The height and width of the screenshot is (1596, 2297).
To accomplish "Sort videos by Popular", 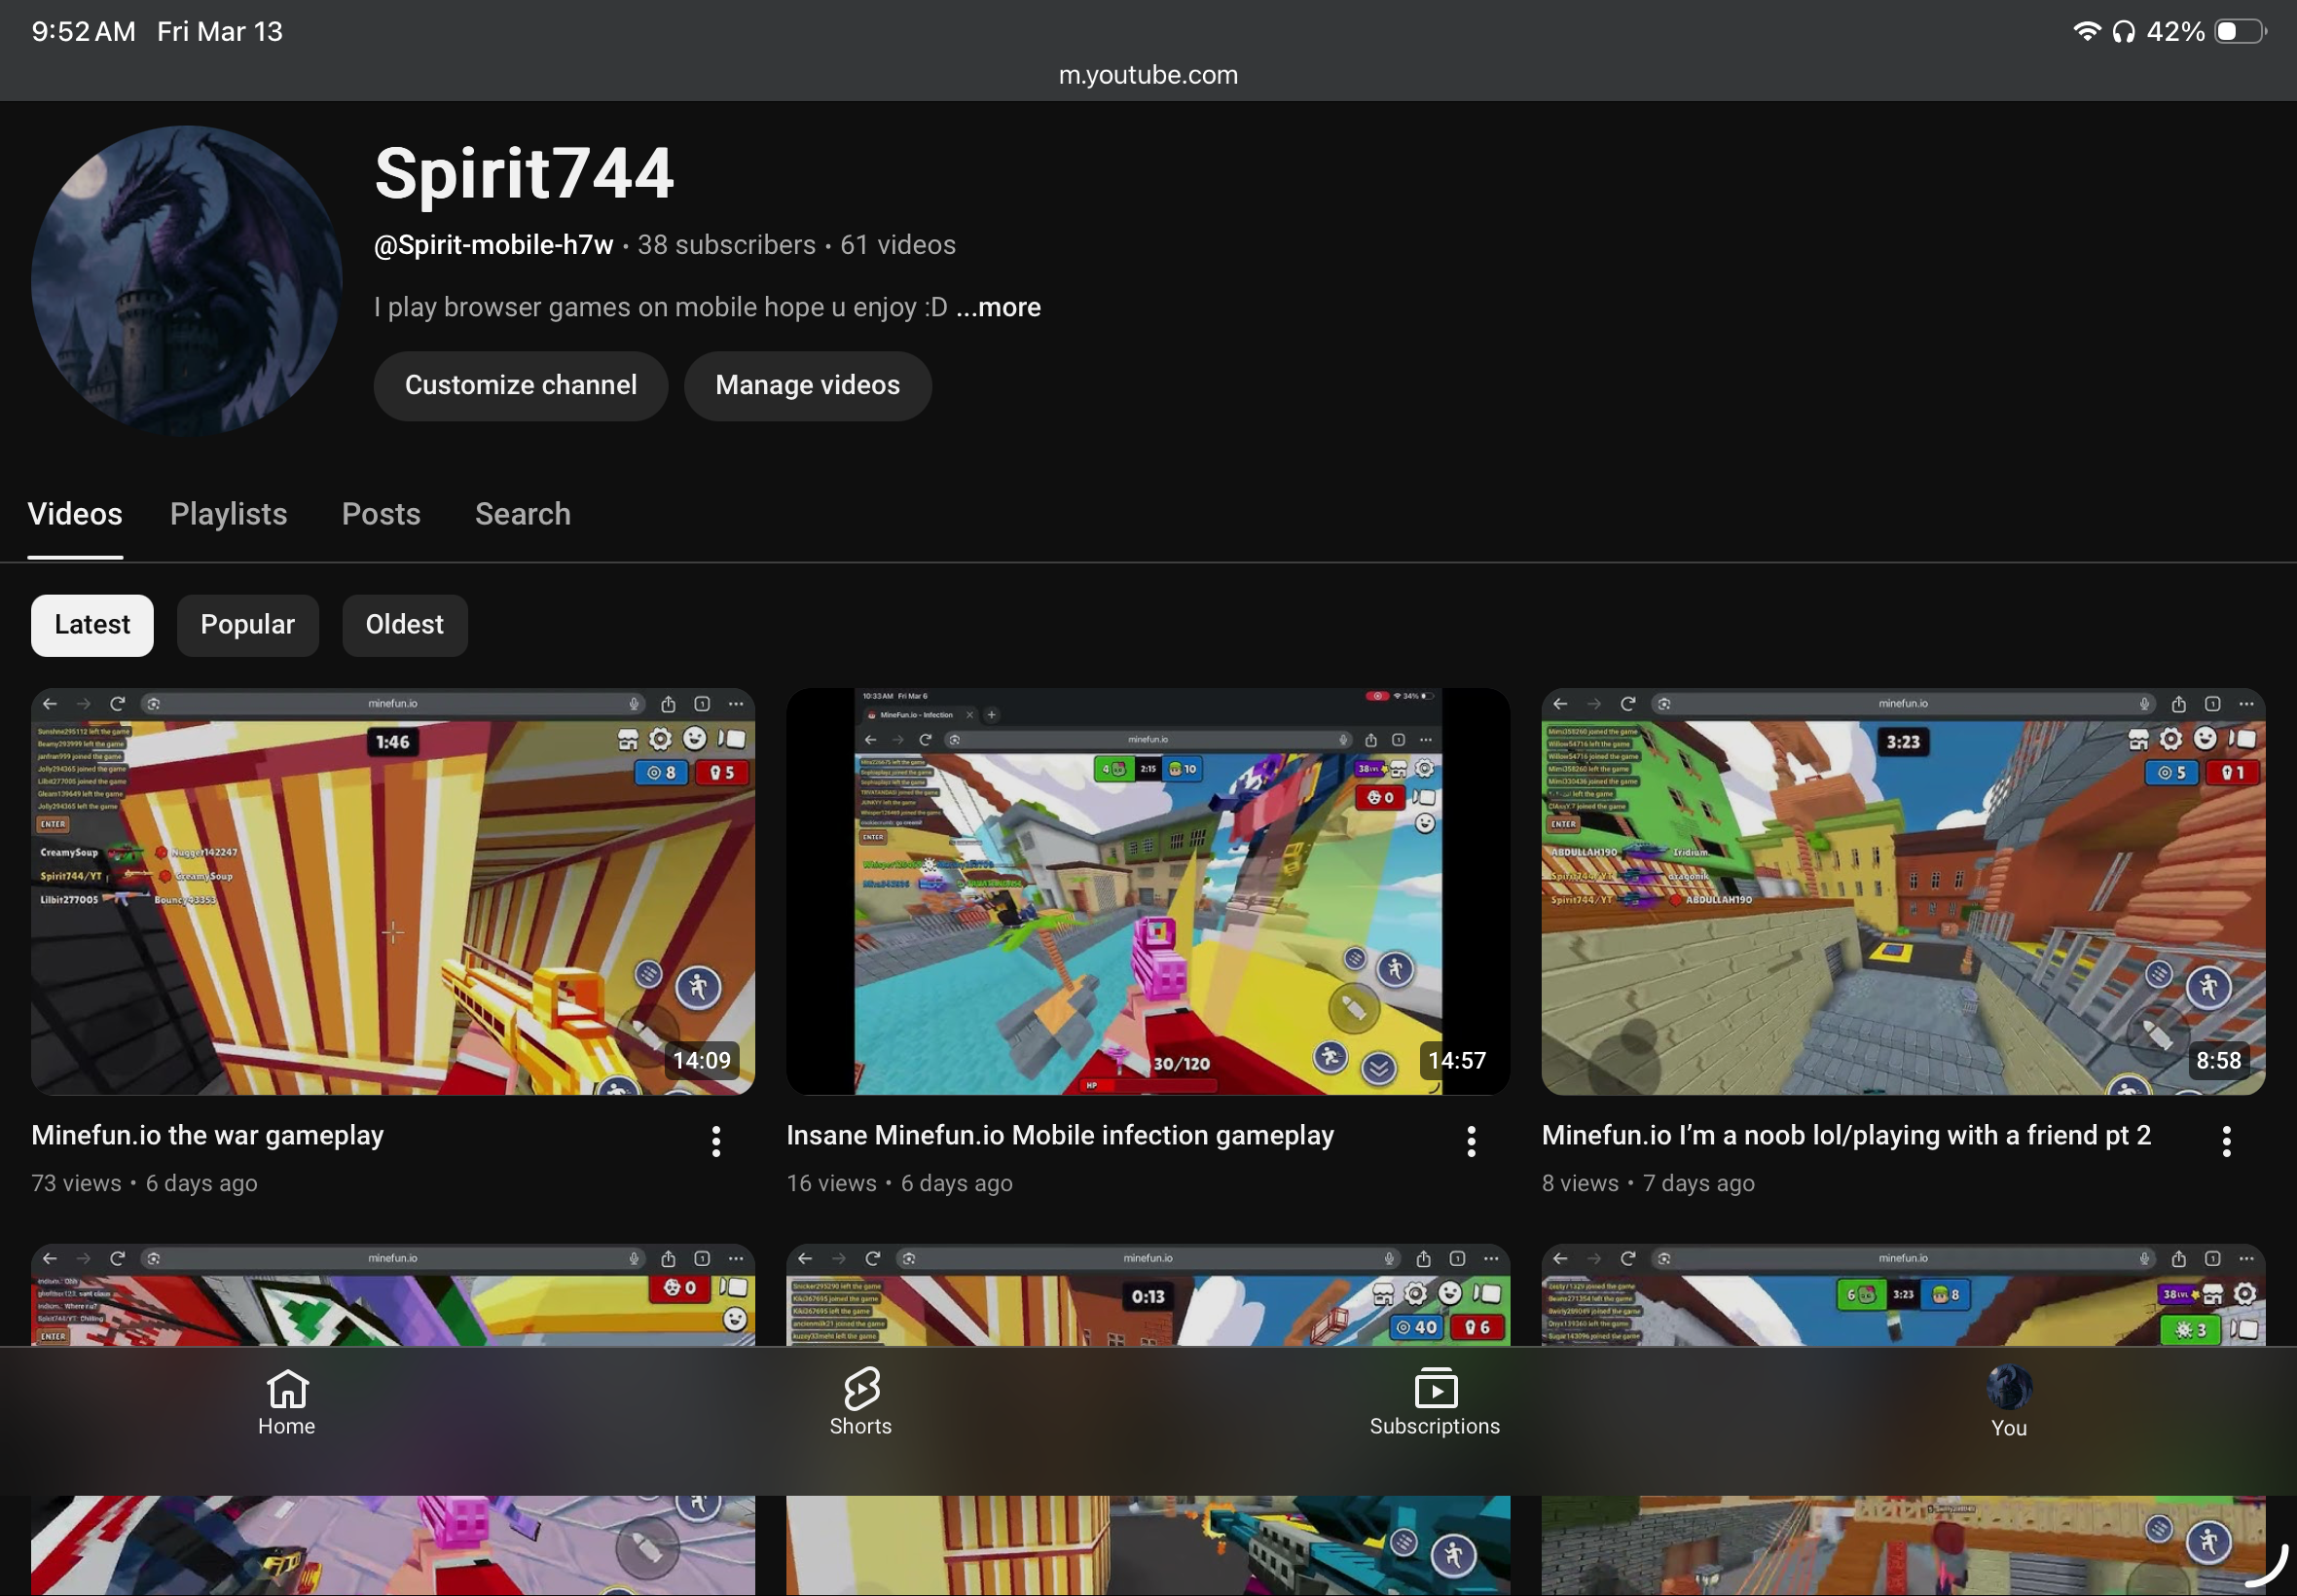I will [247, 625].
